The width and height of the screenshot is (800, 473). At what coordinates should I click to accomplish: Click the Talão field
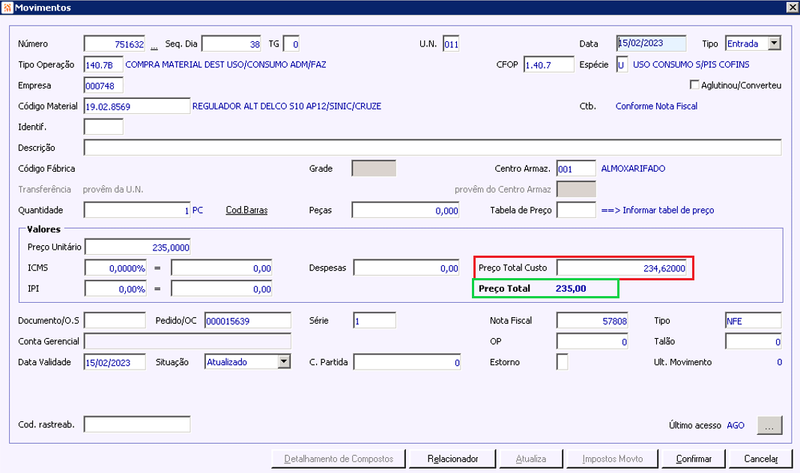(x=753, y=341)
